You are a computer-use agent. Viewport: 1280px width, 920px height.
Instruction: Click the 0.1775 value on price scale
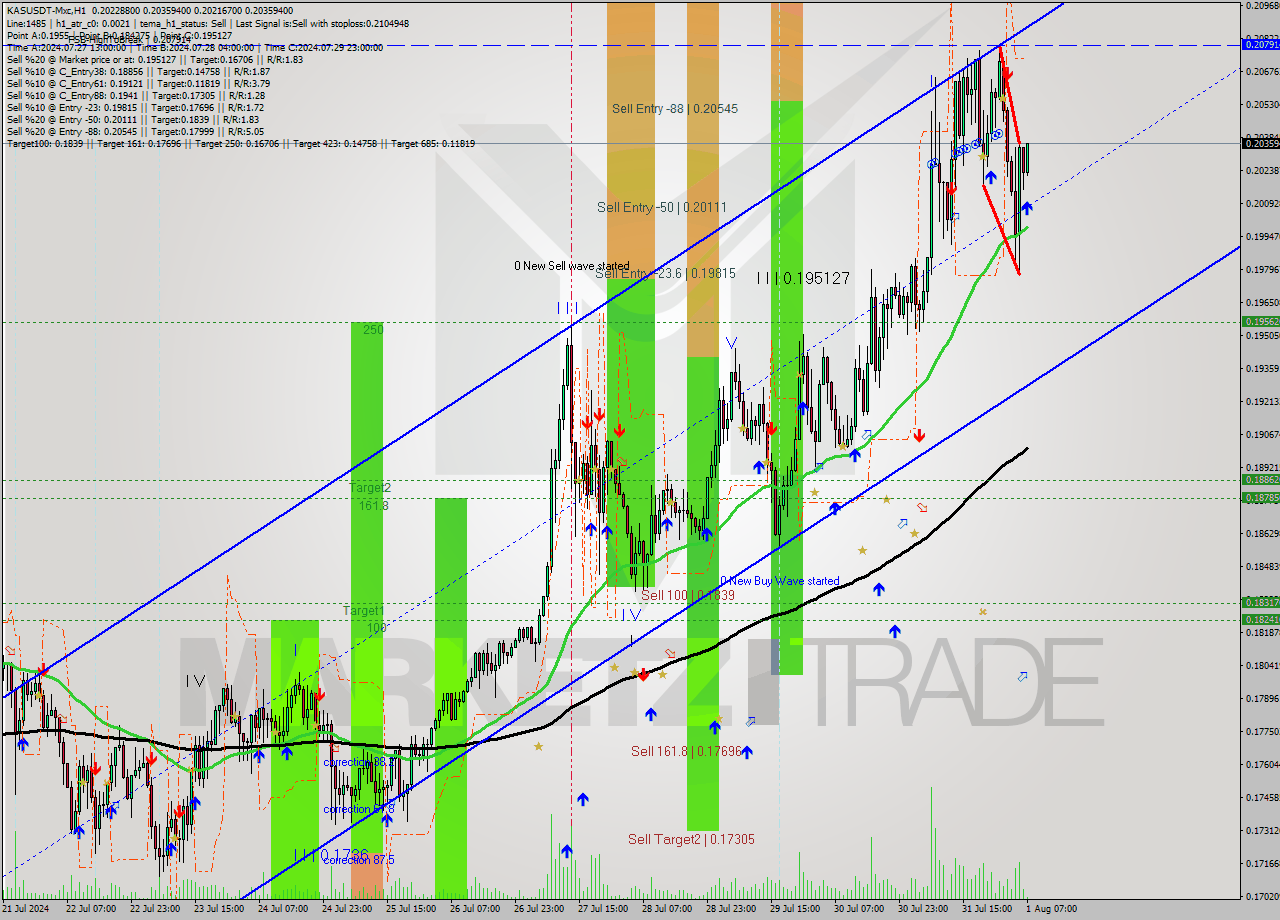coord(1262,732)
